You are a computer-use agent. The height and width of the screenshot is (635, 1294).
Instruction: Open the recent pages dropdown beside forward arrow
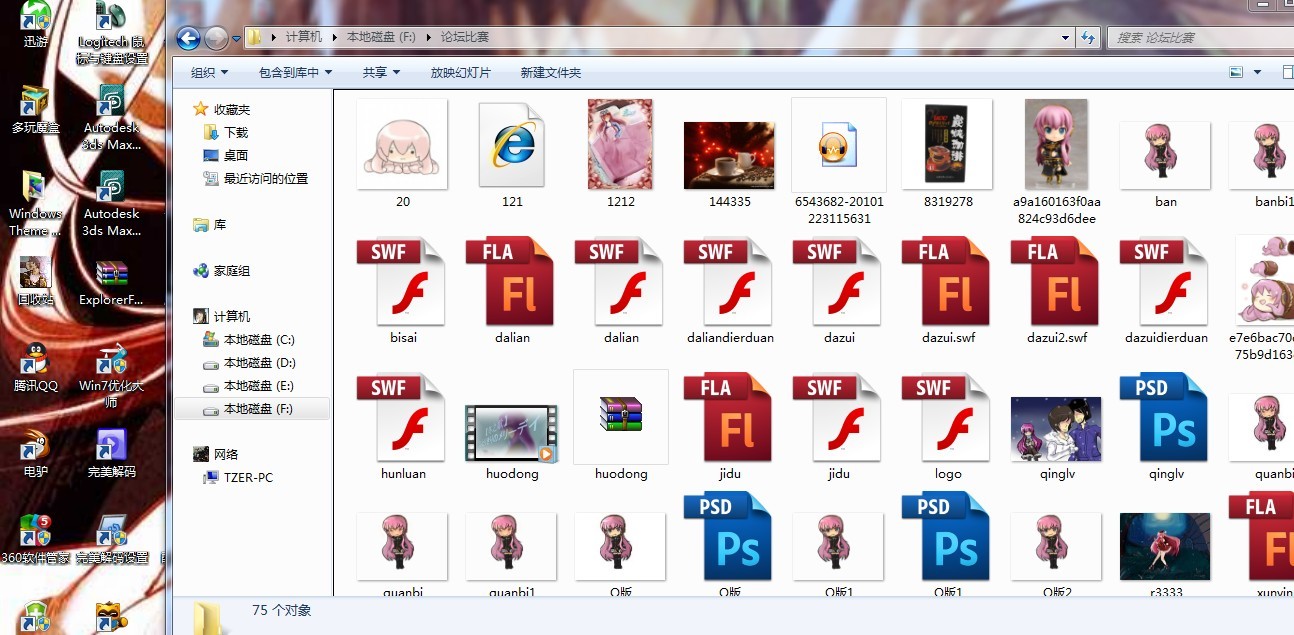237,38
